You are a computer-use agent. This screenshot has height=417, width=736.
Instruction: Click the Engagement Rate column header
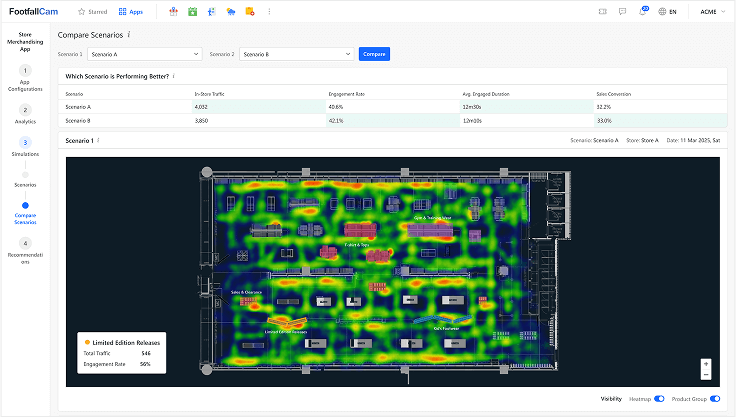[346, 94]
